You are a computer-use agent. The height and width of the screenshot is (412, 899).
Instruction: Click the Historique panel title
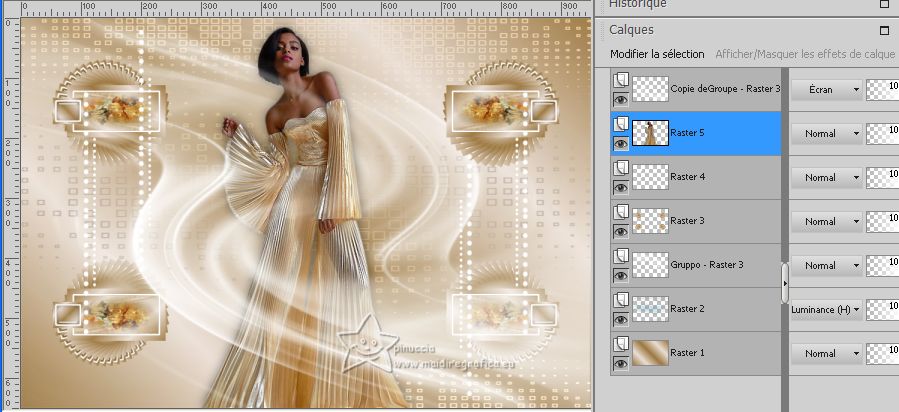(638, 4)
